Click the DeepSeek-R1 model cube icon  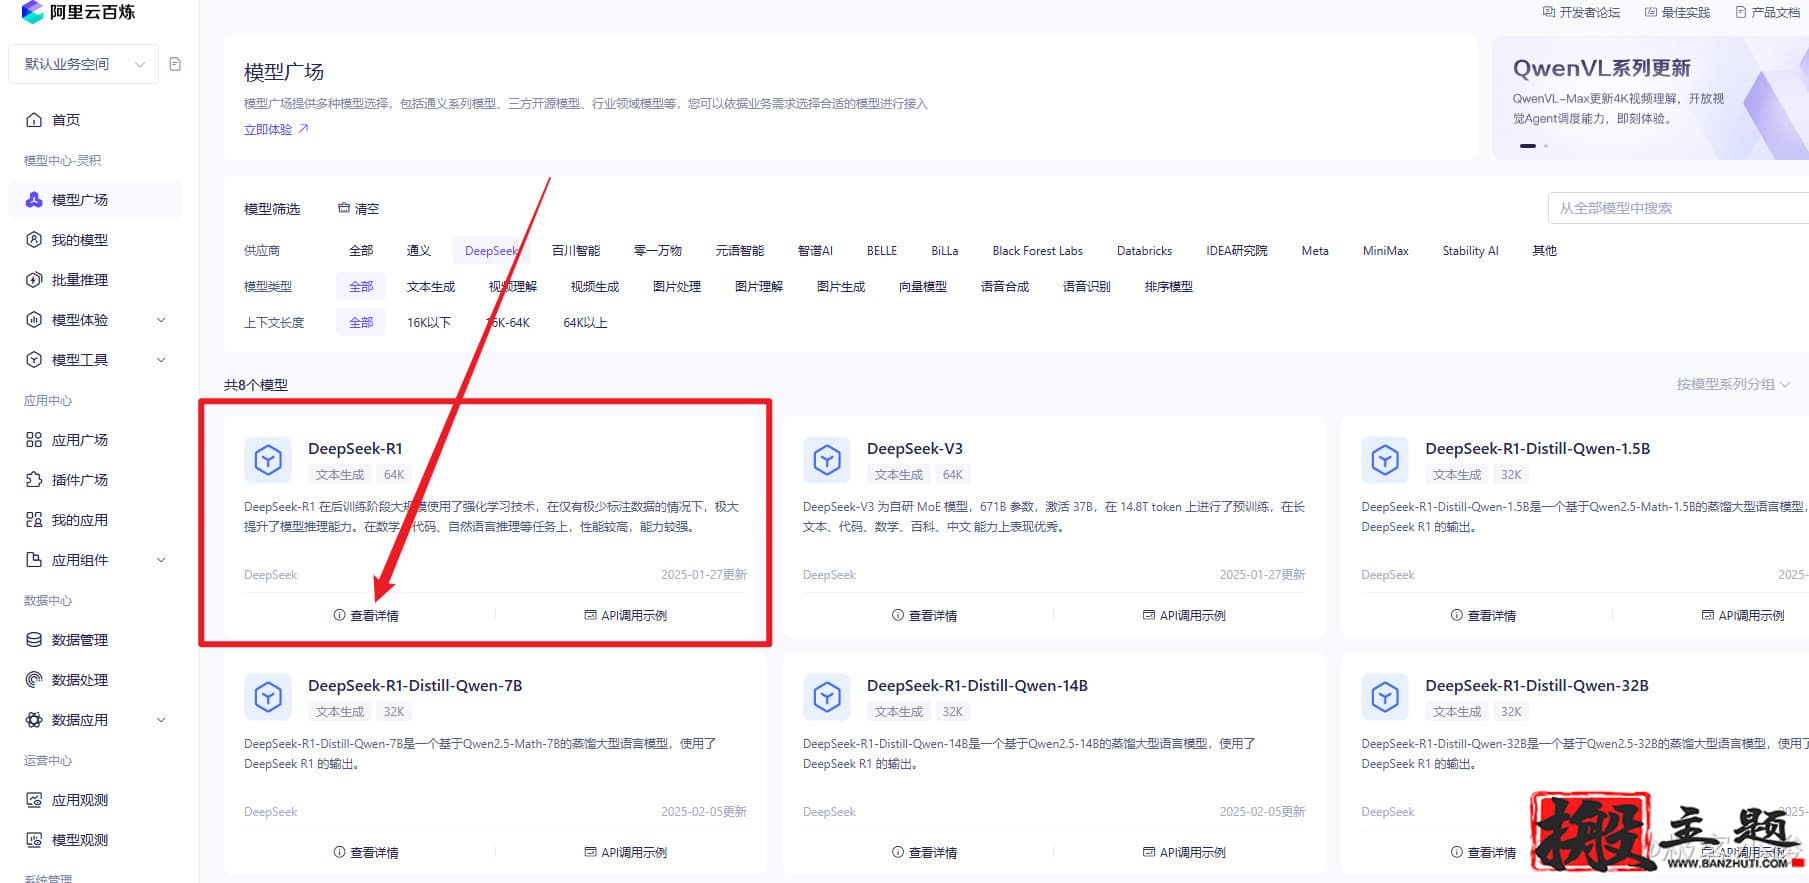point(268,460)
